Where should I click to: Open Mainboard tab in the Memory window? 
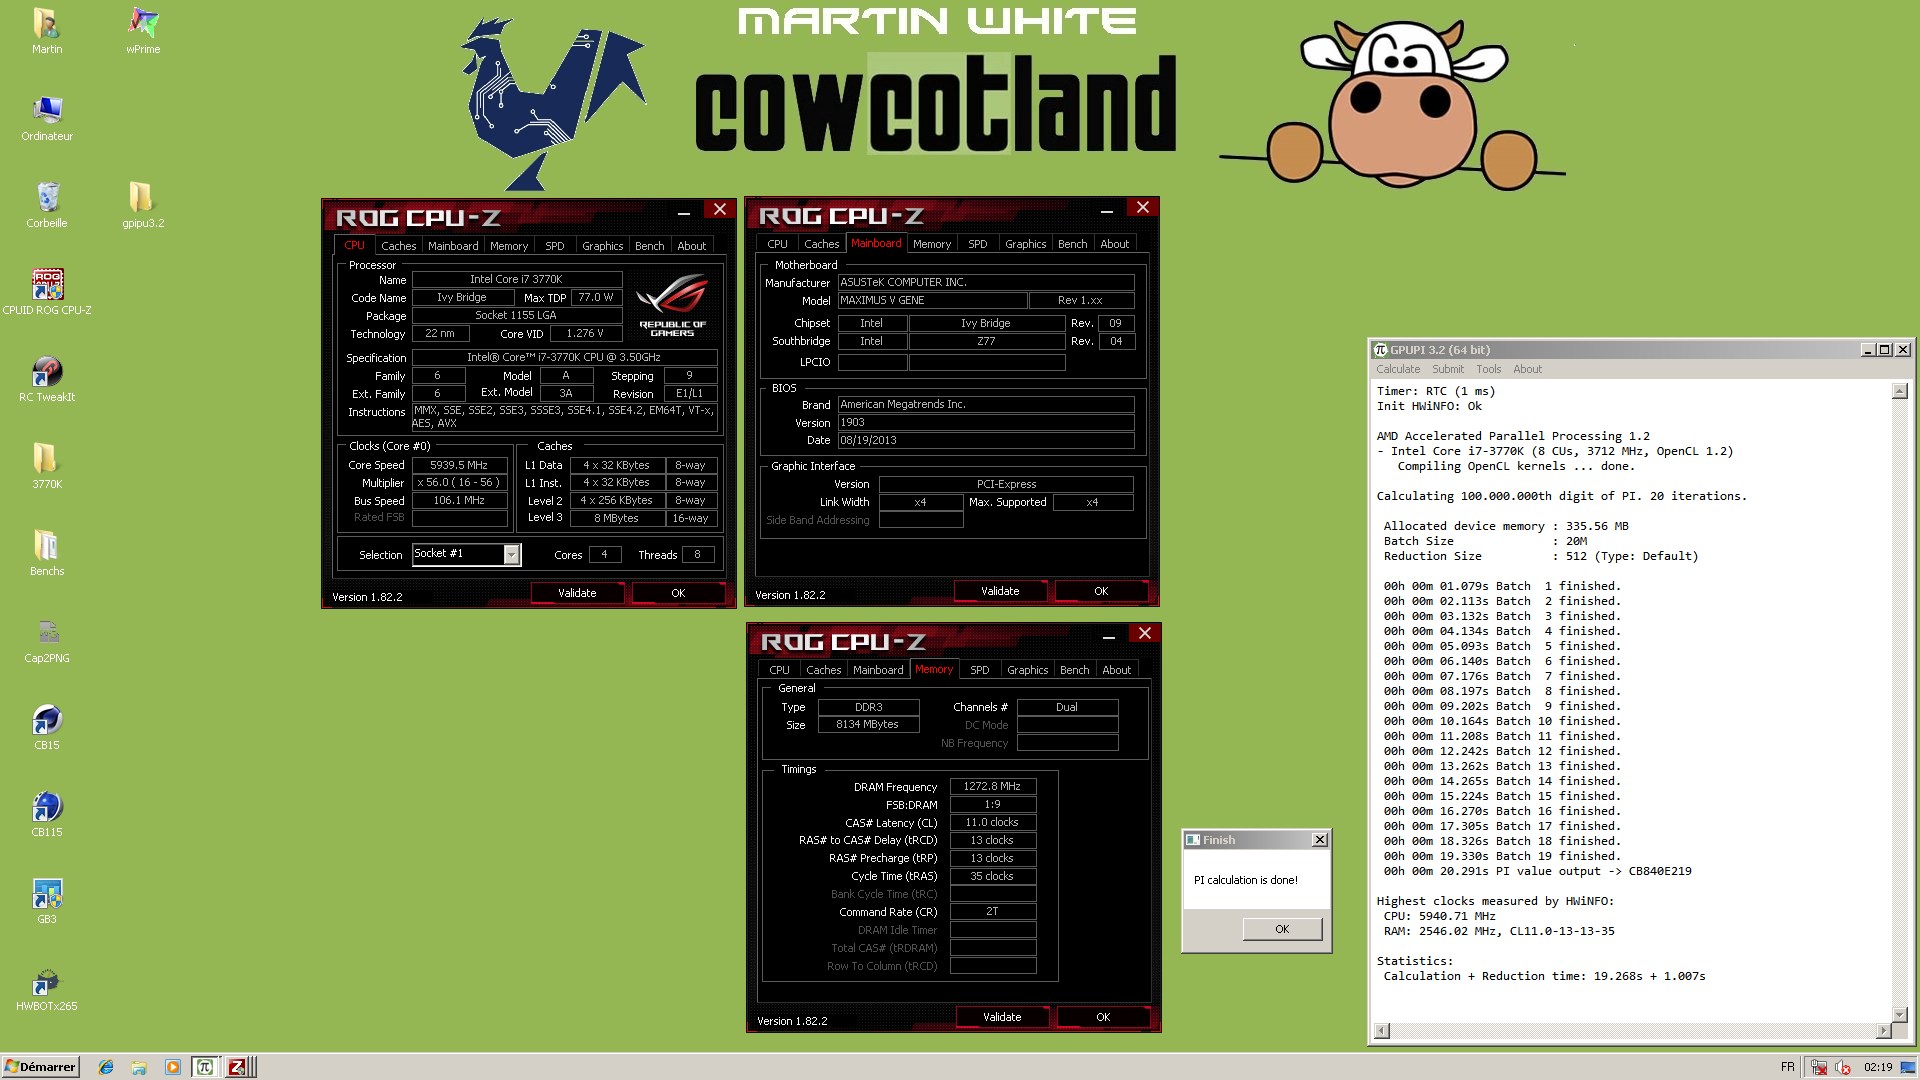(x=878, y=670)
